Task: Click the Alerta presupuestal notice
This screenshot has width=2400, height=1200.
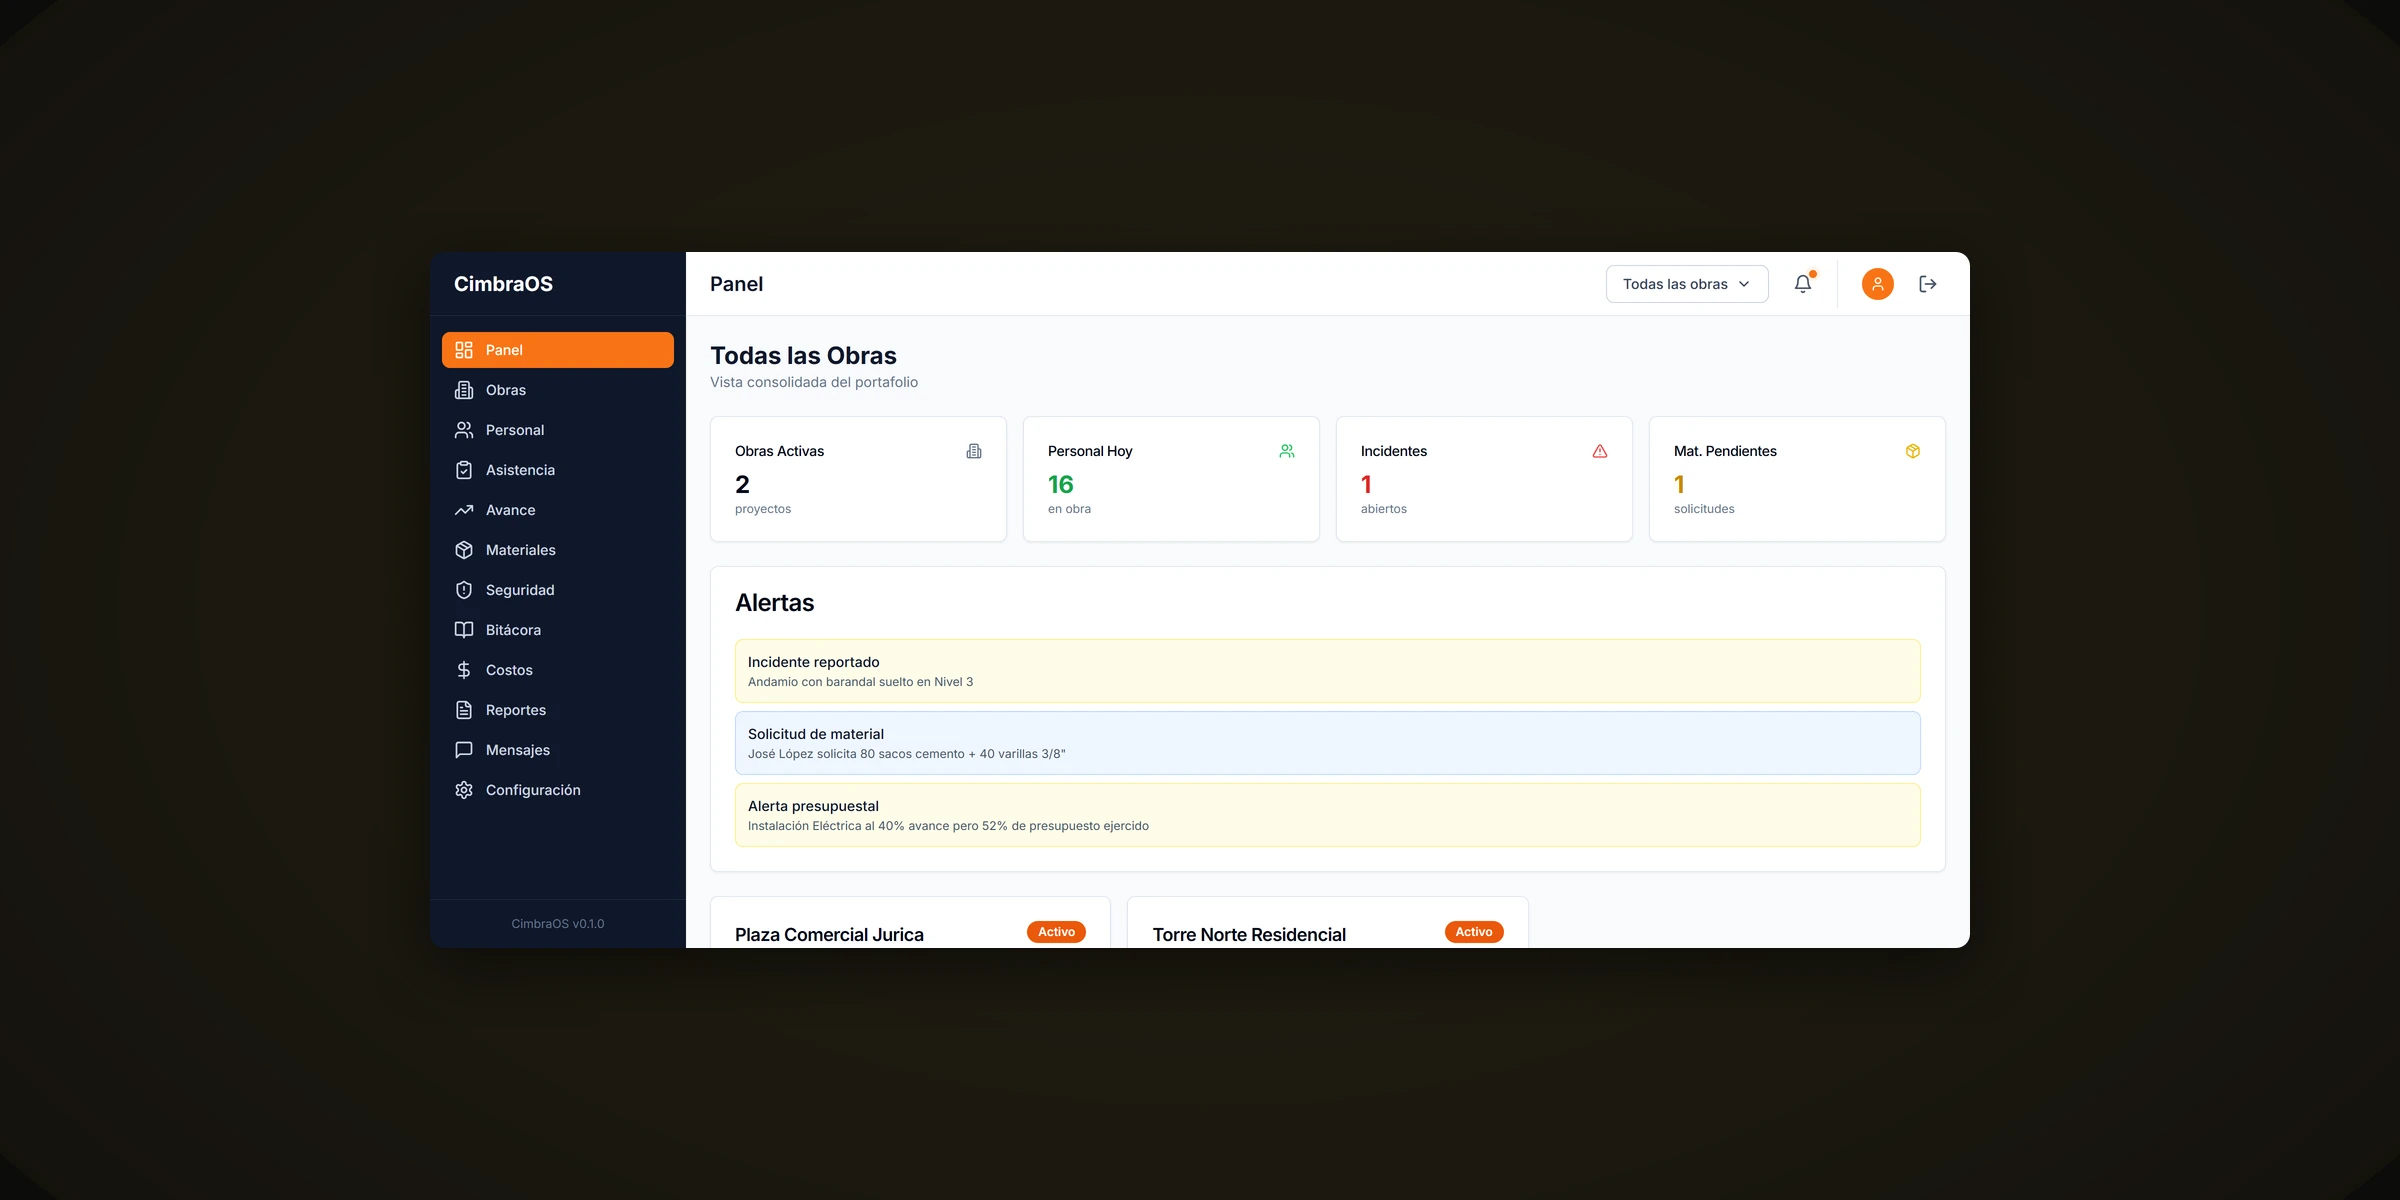Action: [1327, 815]
